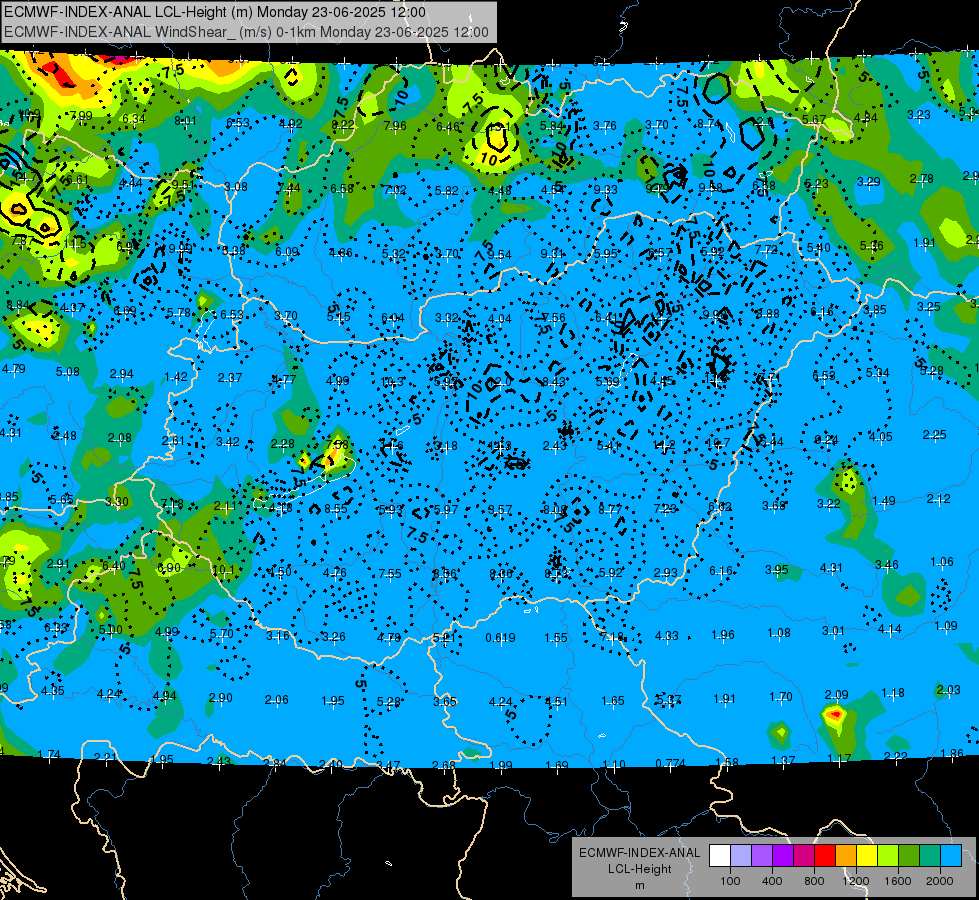Viewport: 979px width, 900px height.
Task: Click the grid value '5.40'
Action: coord(819,247)
